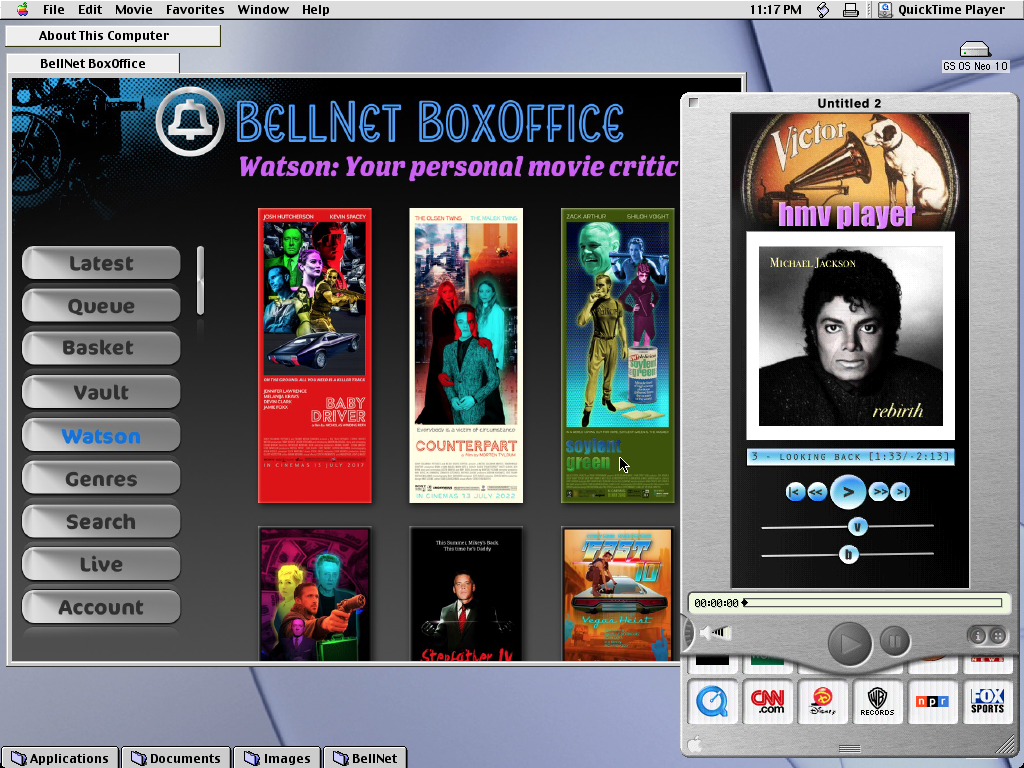Click the b slider knob in hmv player
Image resolution: width=1024 pixels, height=768 pixels.
[x=848, y=555]
